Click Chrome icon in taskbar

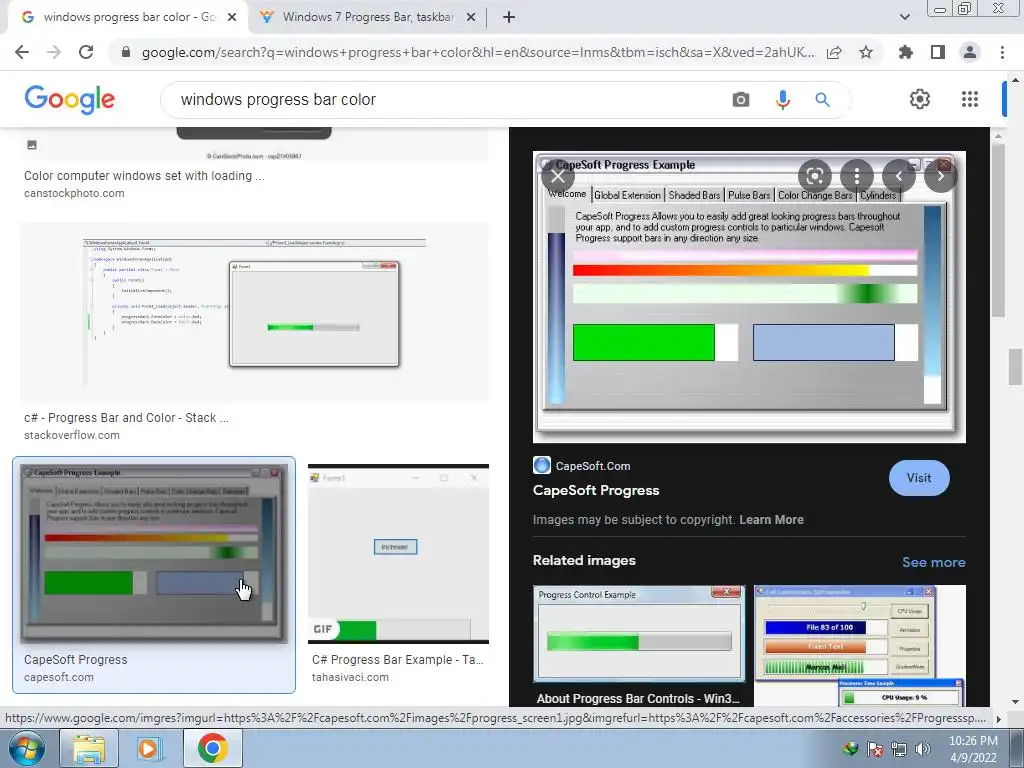pyautogui.click(x=212, y=748)
